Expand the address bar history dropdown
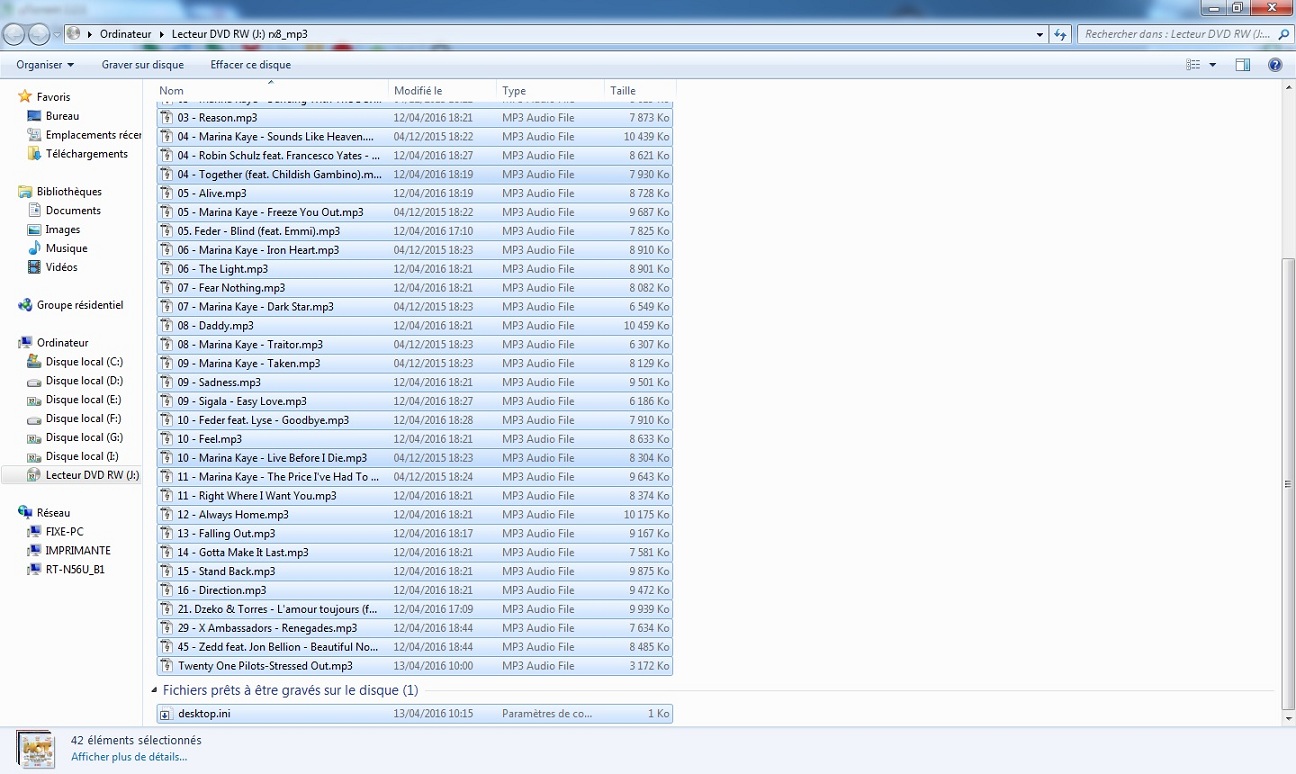The width and height of the screenshot is (1296, 774). point(1040,34)
